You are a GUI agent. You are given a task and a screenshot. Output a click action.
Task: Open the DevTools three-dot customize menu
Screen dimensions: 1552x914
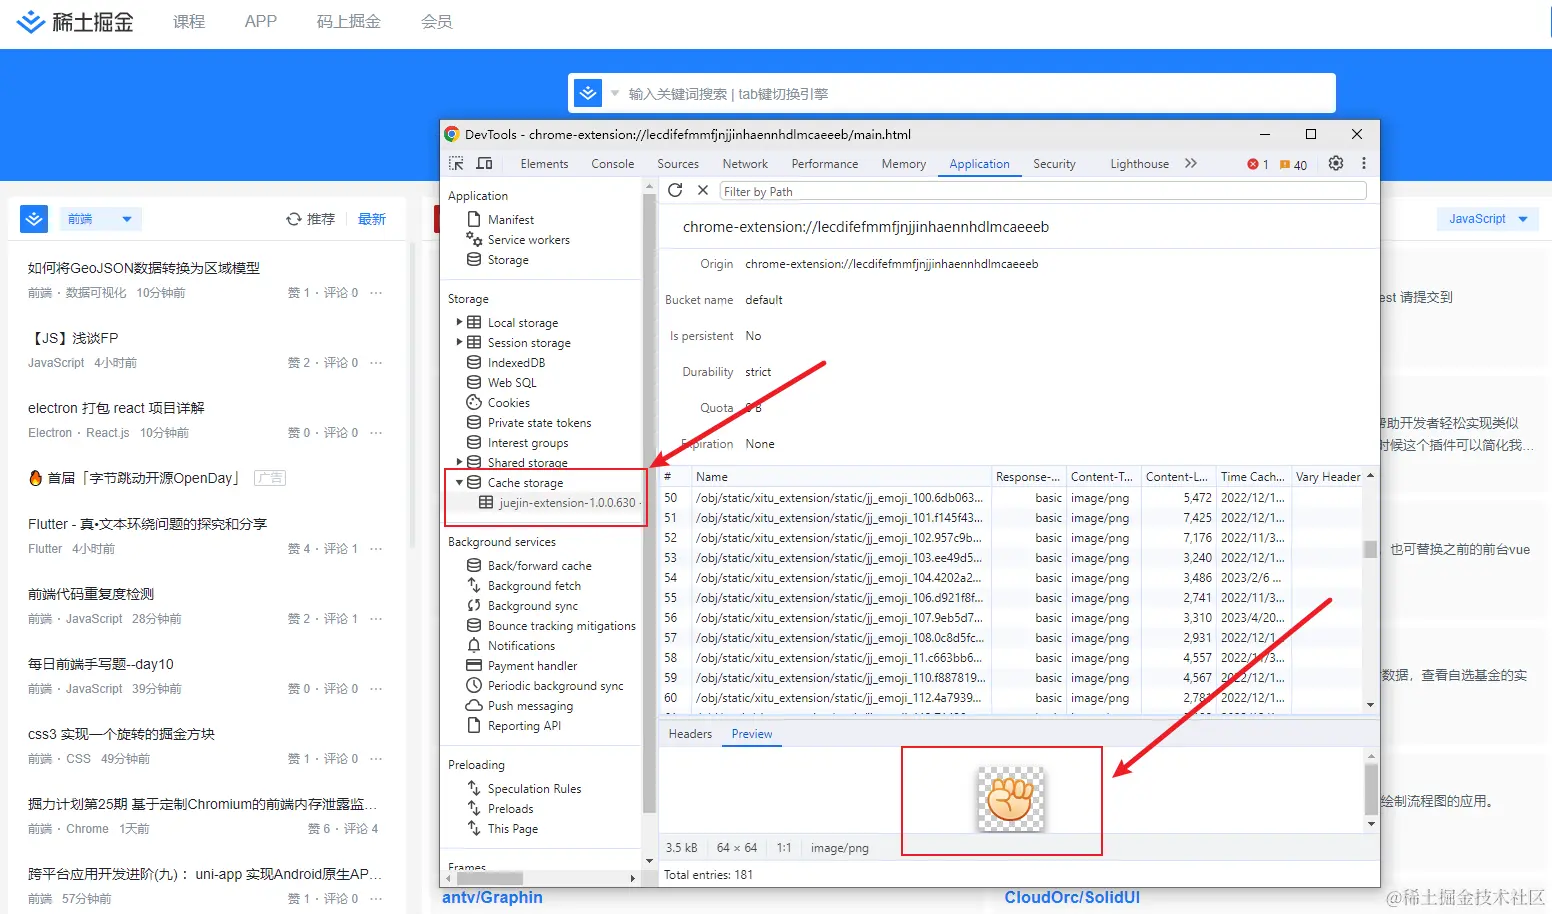point(1364,164)
